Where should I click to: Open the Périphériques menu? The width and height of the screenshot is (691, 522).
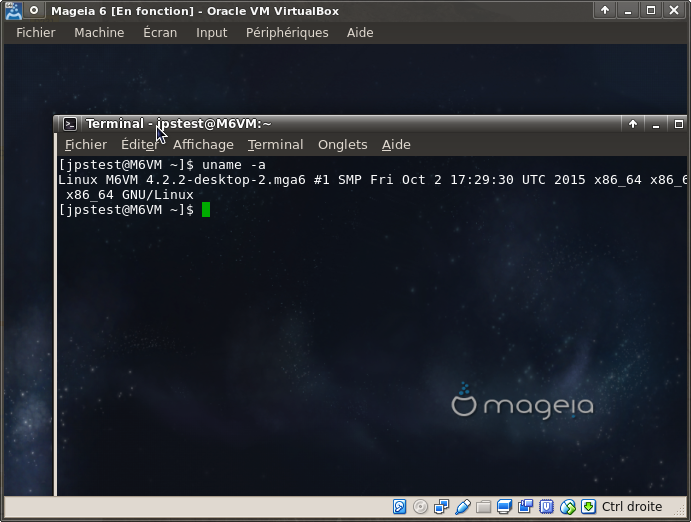pyautogui.click(x=287, y=33)
